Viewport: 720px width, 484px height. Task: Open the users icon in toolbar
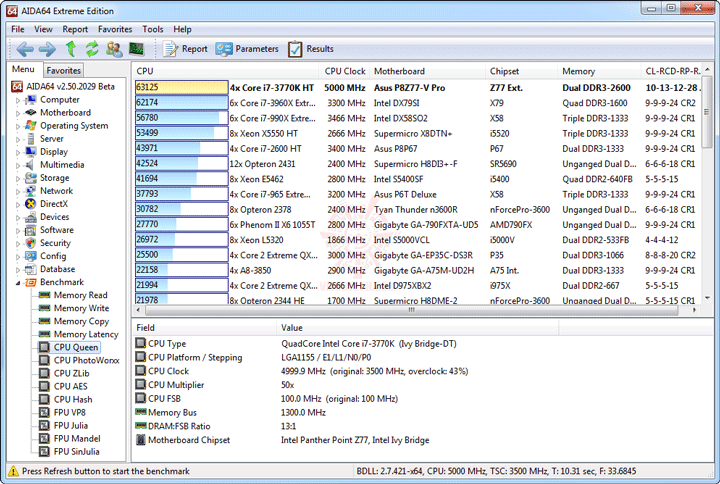(x=114, y=49)
